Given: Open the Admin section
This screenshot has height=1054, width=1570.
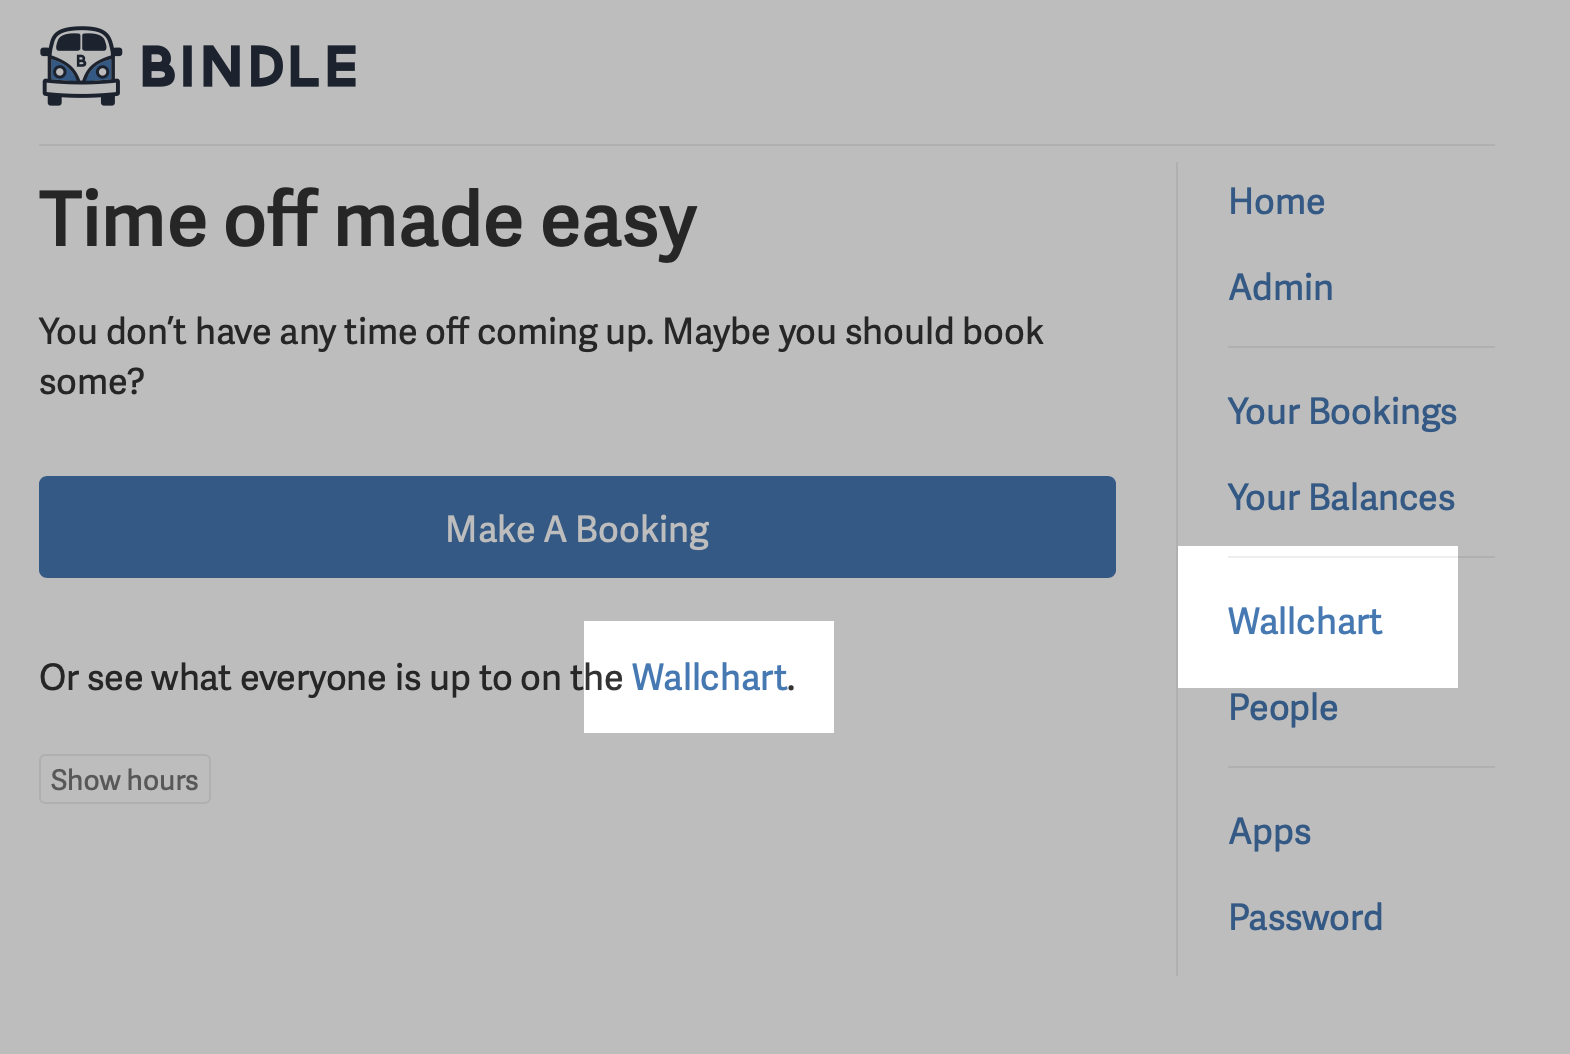Looking at the screenshot, I should point(1280,288).
